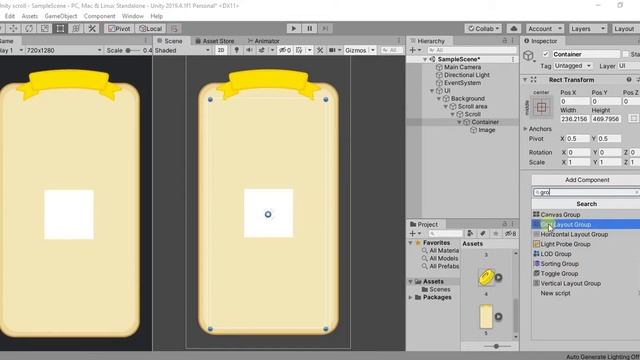The image size is (640, 360).
Task: Open the Gizmos dropdown
Action: click(360, 50)
